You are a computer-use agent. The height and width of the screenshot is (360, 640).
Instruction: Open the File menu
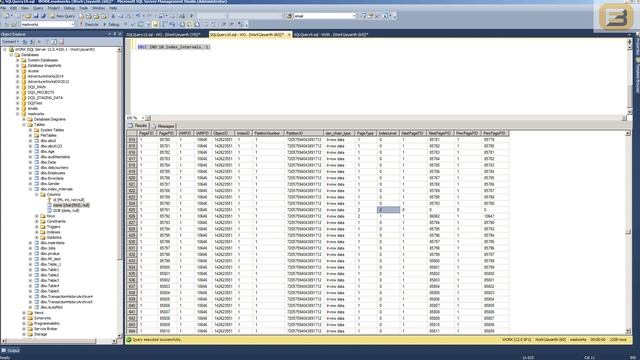[x=3, y=8]
